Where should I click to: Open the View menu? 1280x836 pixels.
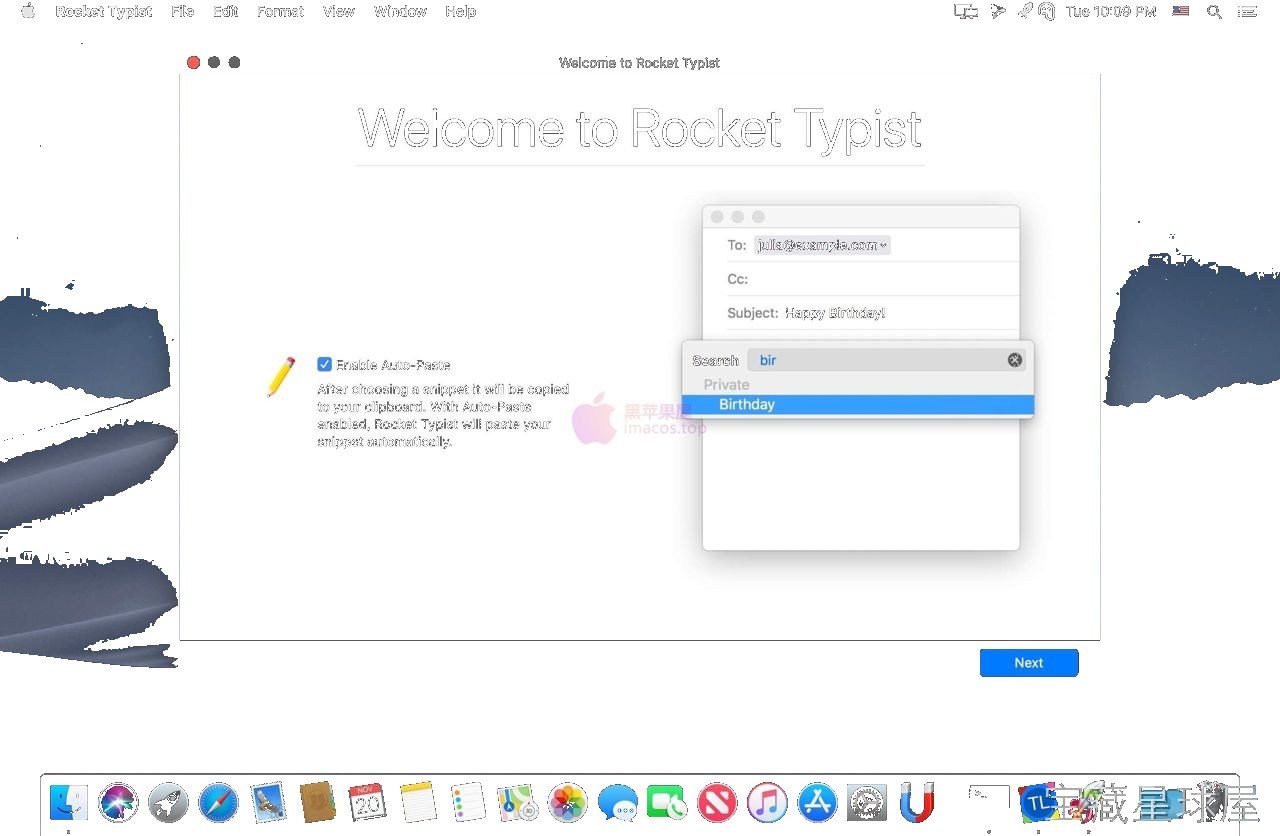(x=339, y=12)
